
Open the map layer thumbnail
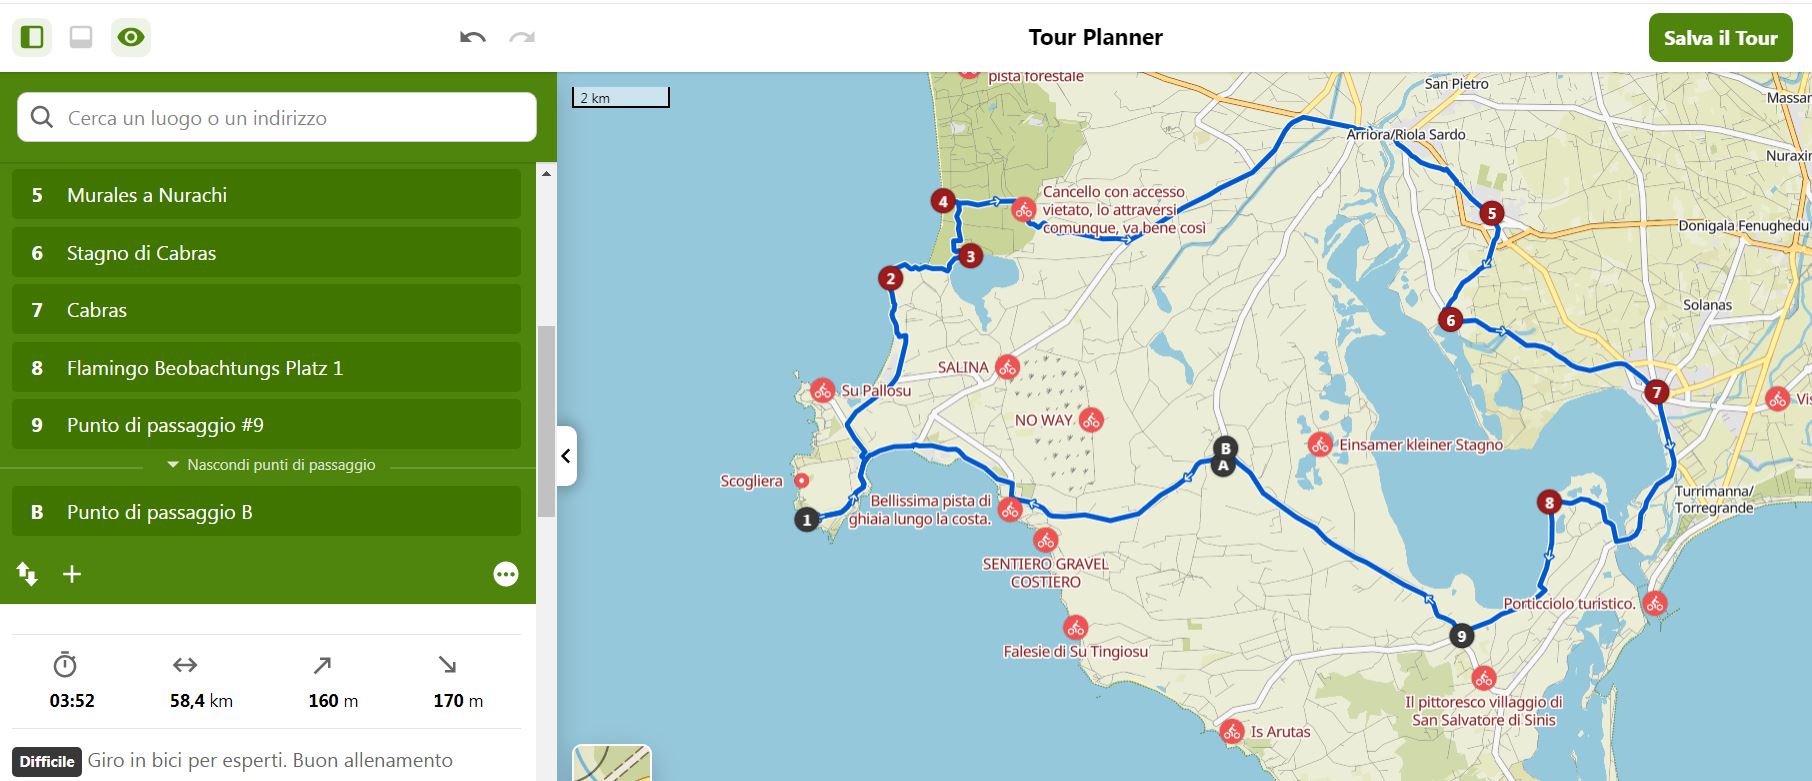tap(611, 764)
